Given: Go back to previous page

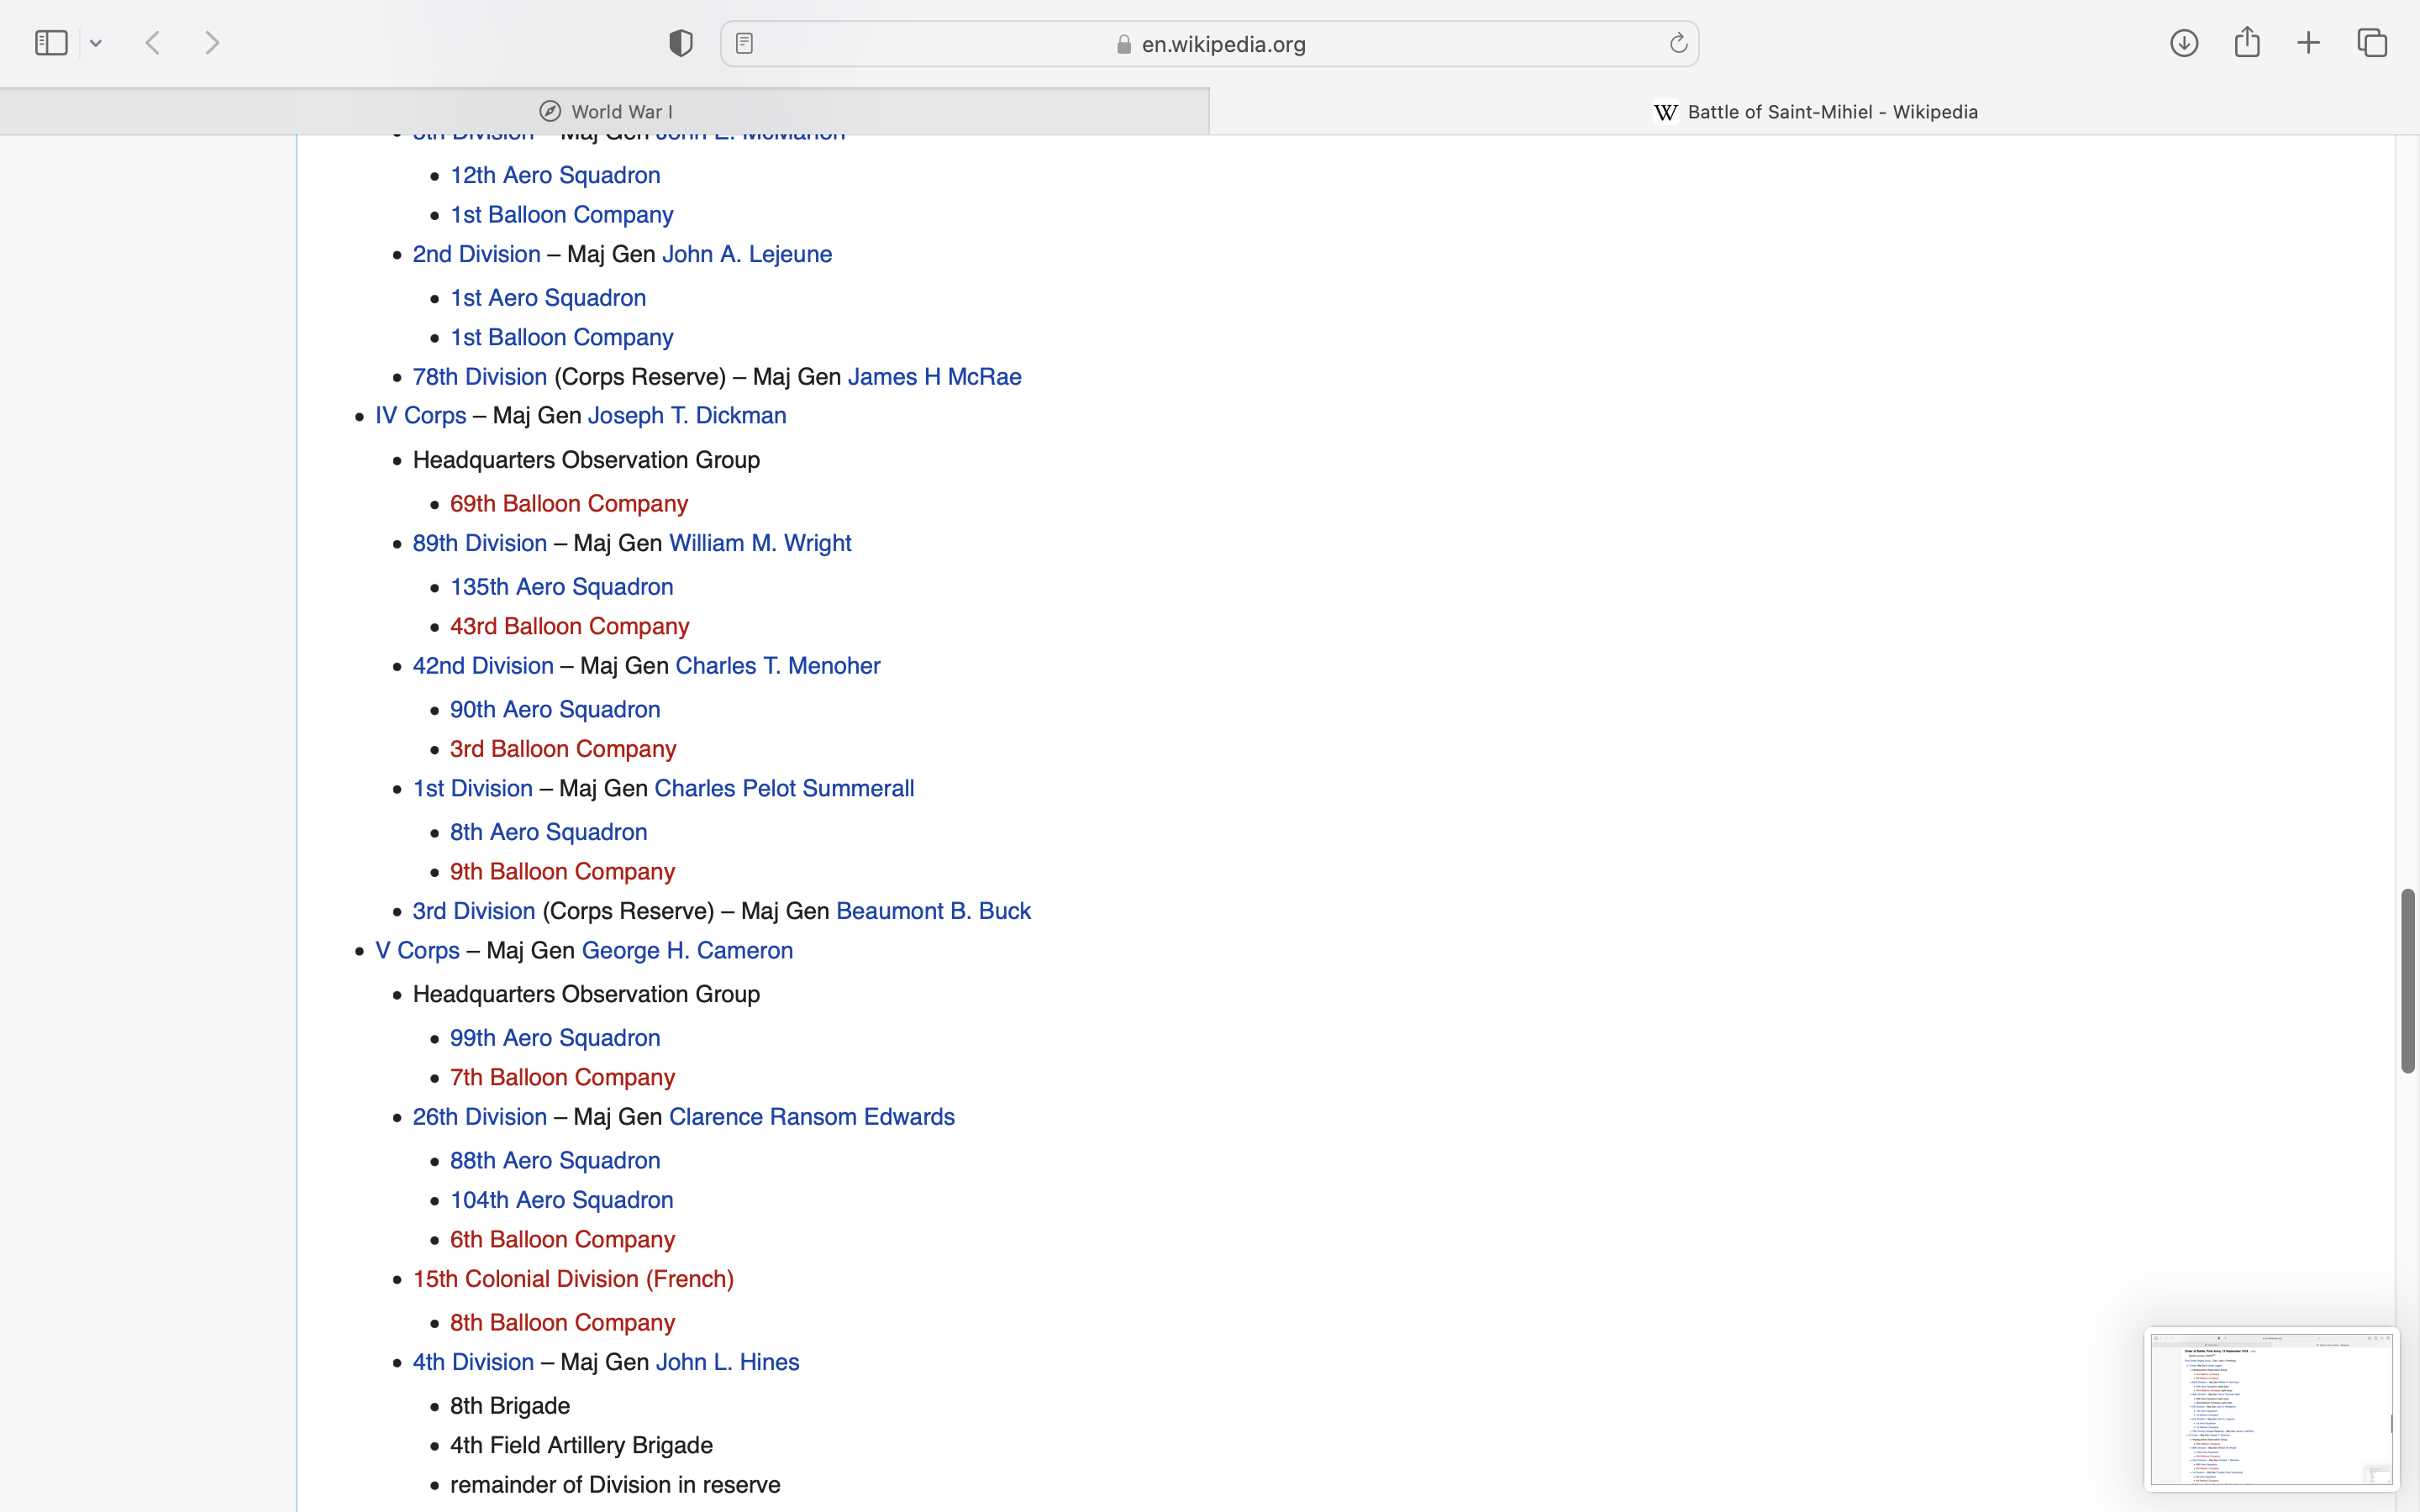Looking at the screenshot, I should (x=154, y=43).
